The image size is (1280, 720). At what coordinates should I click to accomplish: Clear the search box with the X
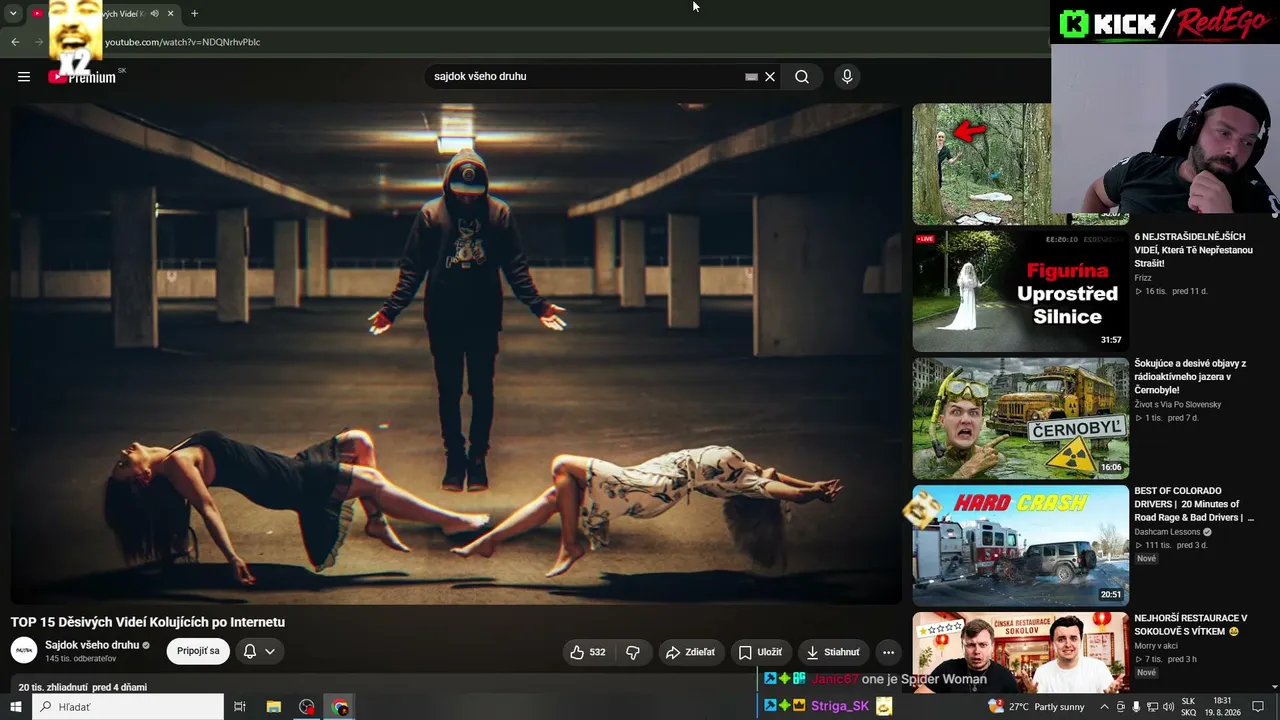click(770, 76)
